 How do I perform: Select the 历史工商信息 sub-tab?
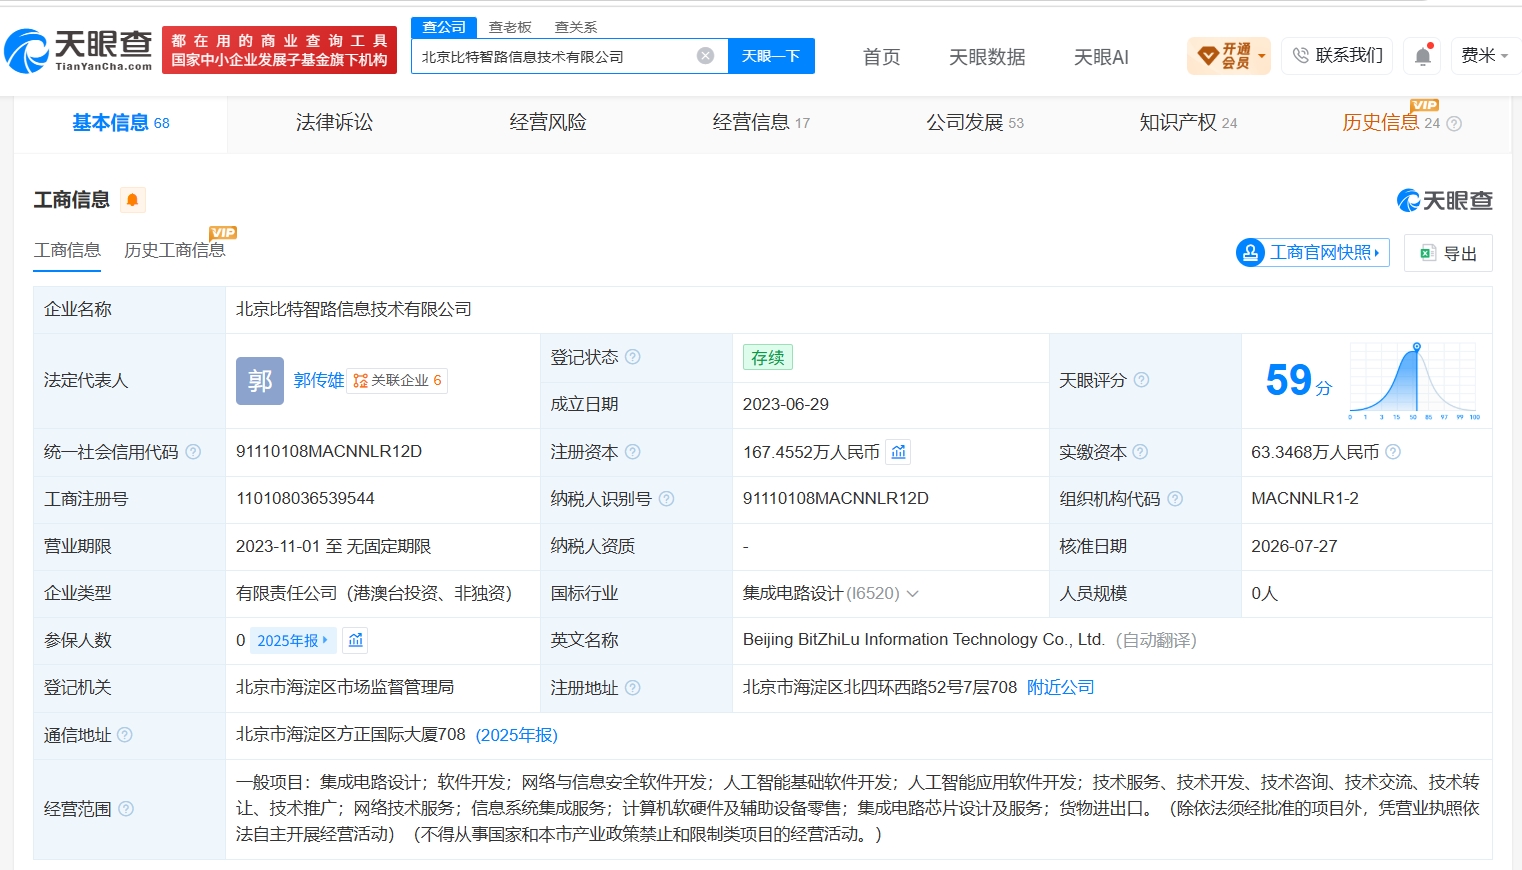(x=175, y=250)
